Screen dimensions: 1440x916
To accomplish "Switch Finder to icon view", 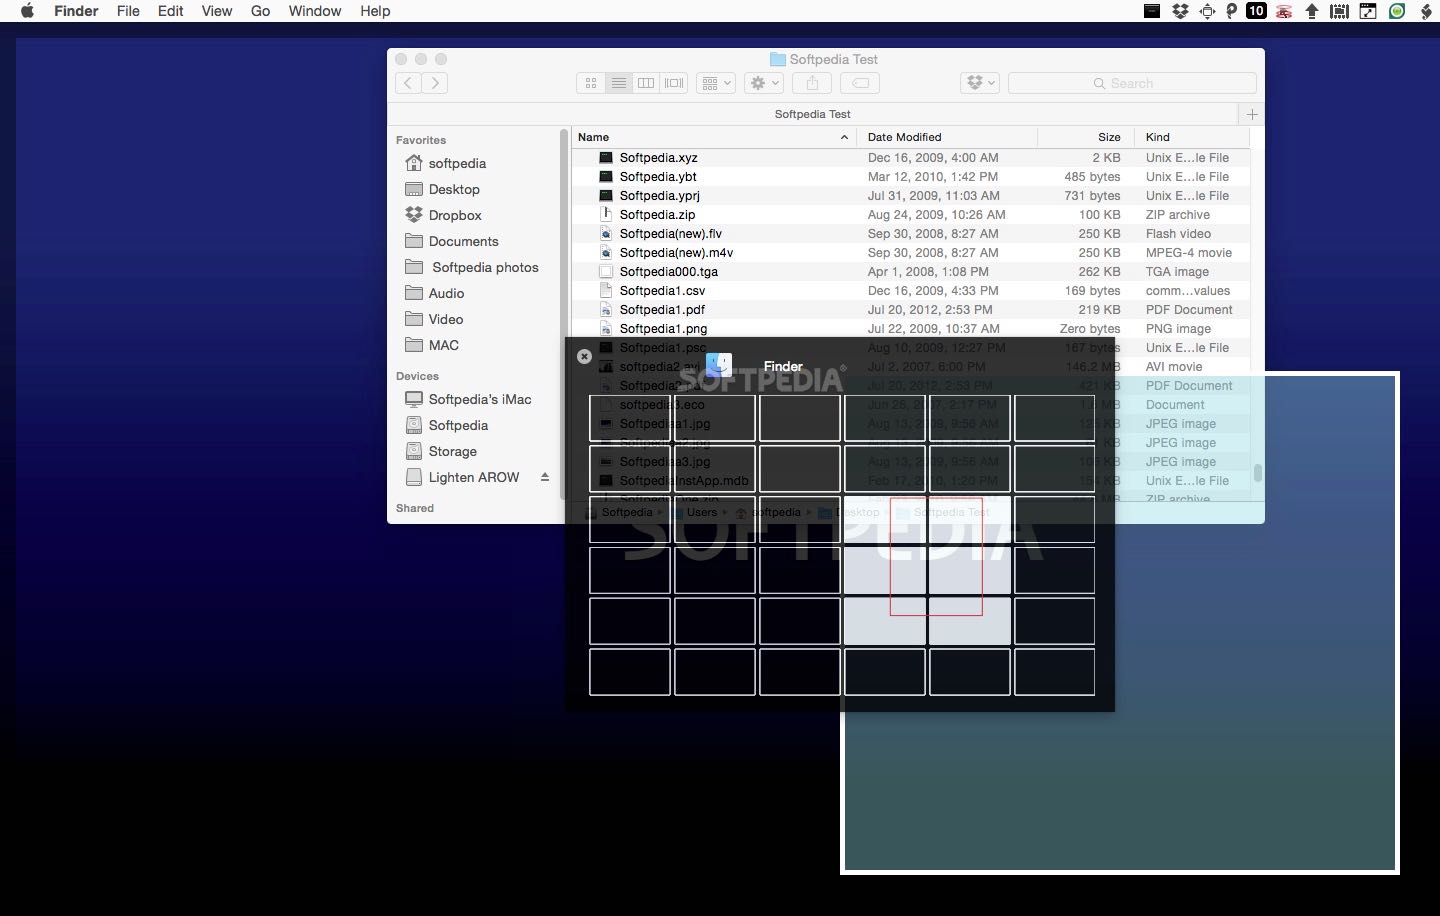I will coord(591,83).
